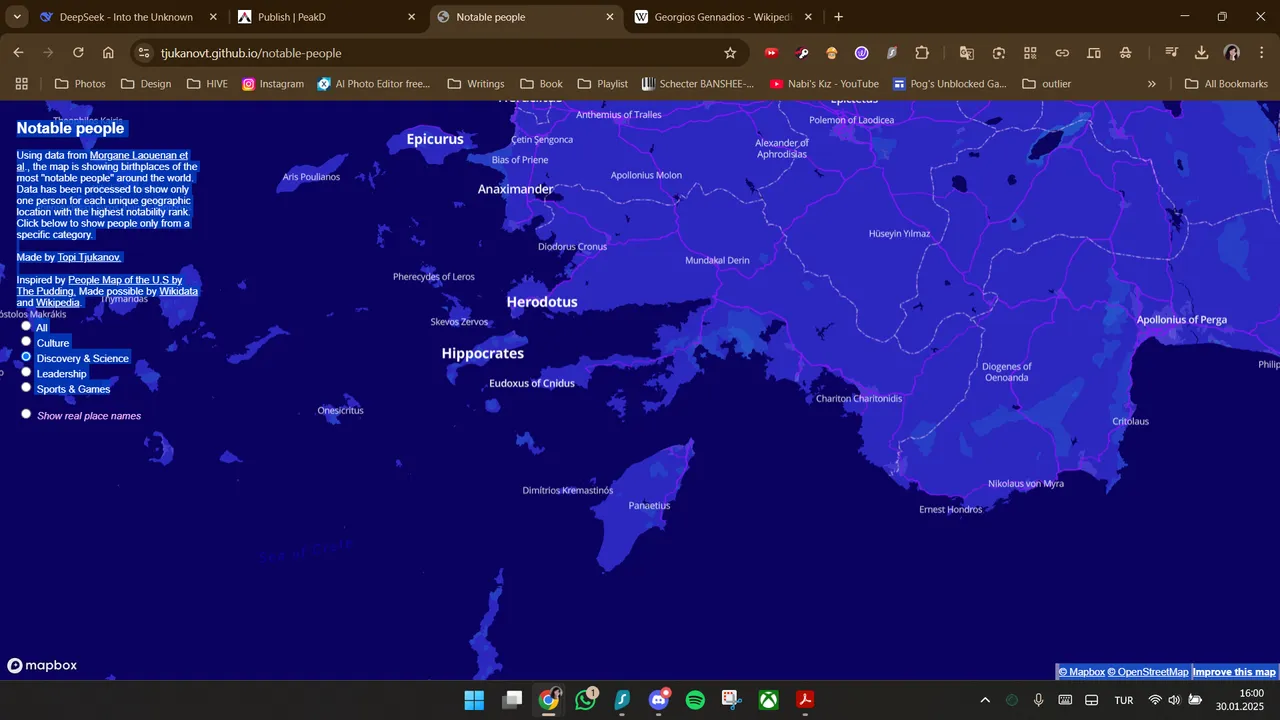Click the Herodotus label on map
Viewport: 1280px width, 720px height.
[542, 301]
